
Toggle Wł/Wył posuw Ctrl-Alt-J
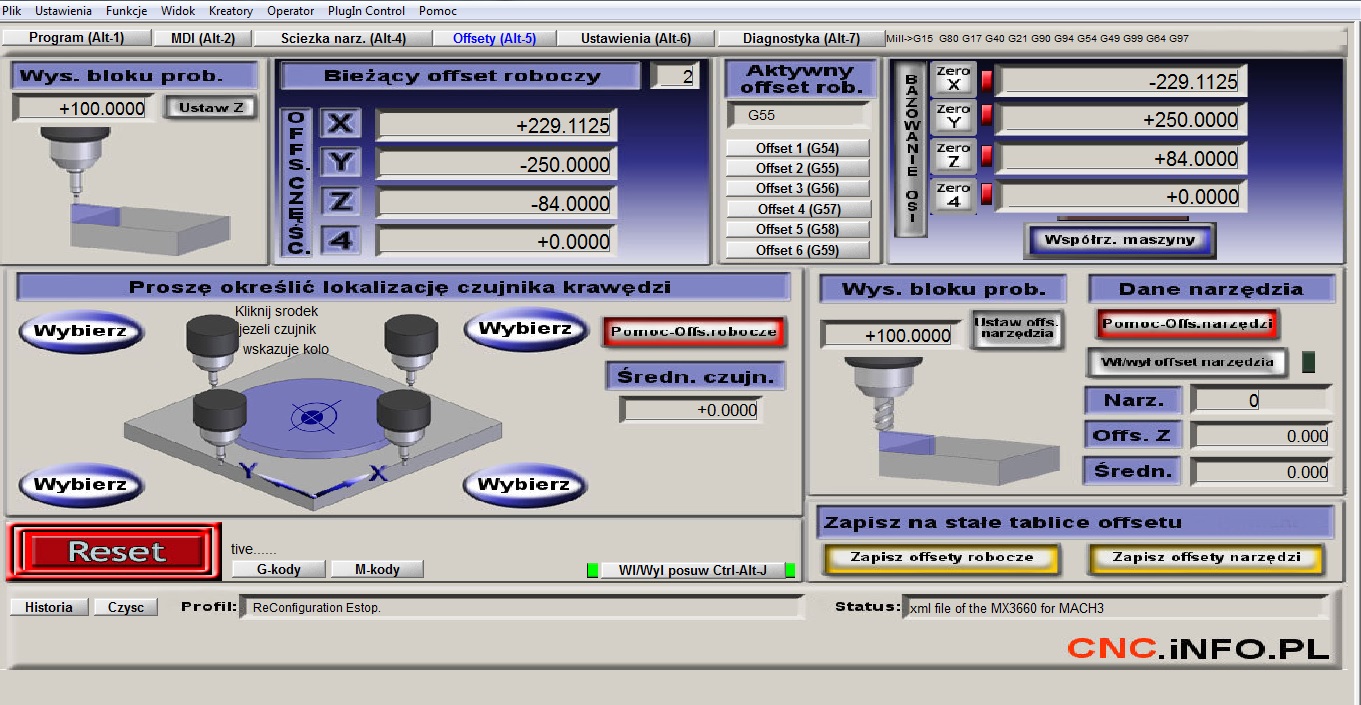[692, 570]
